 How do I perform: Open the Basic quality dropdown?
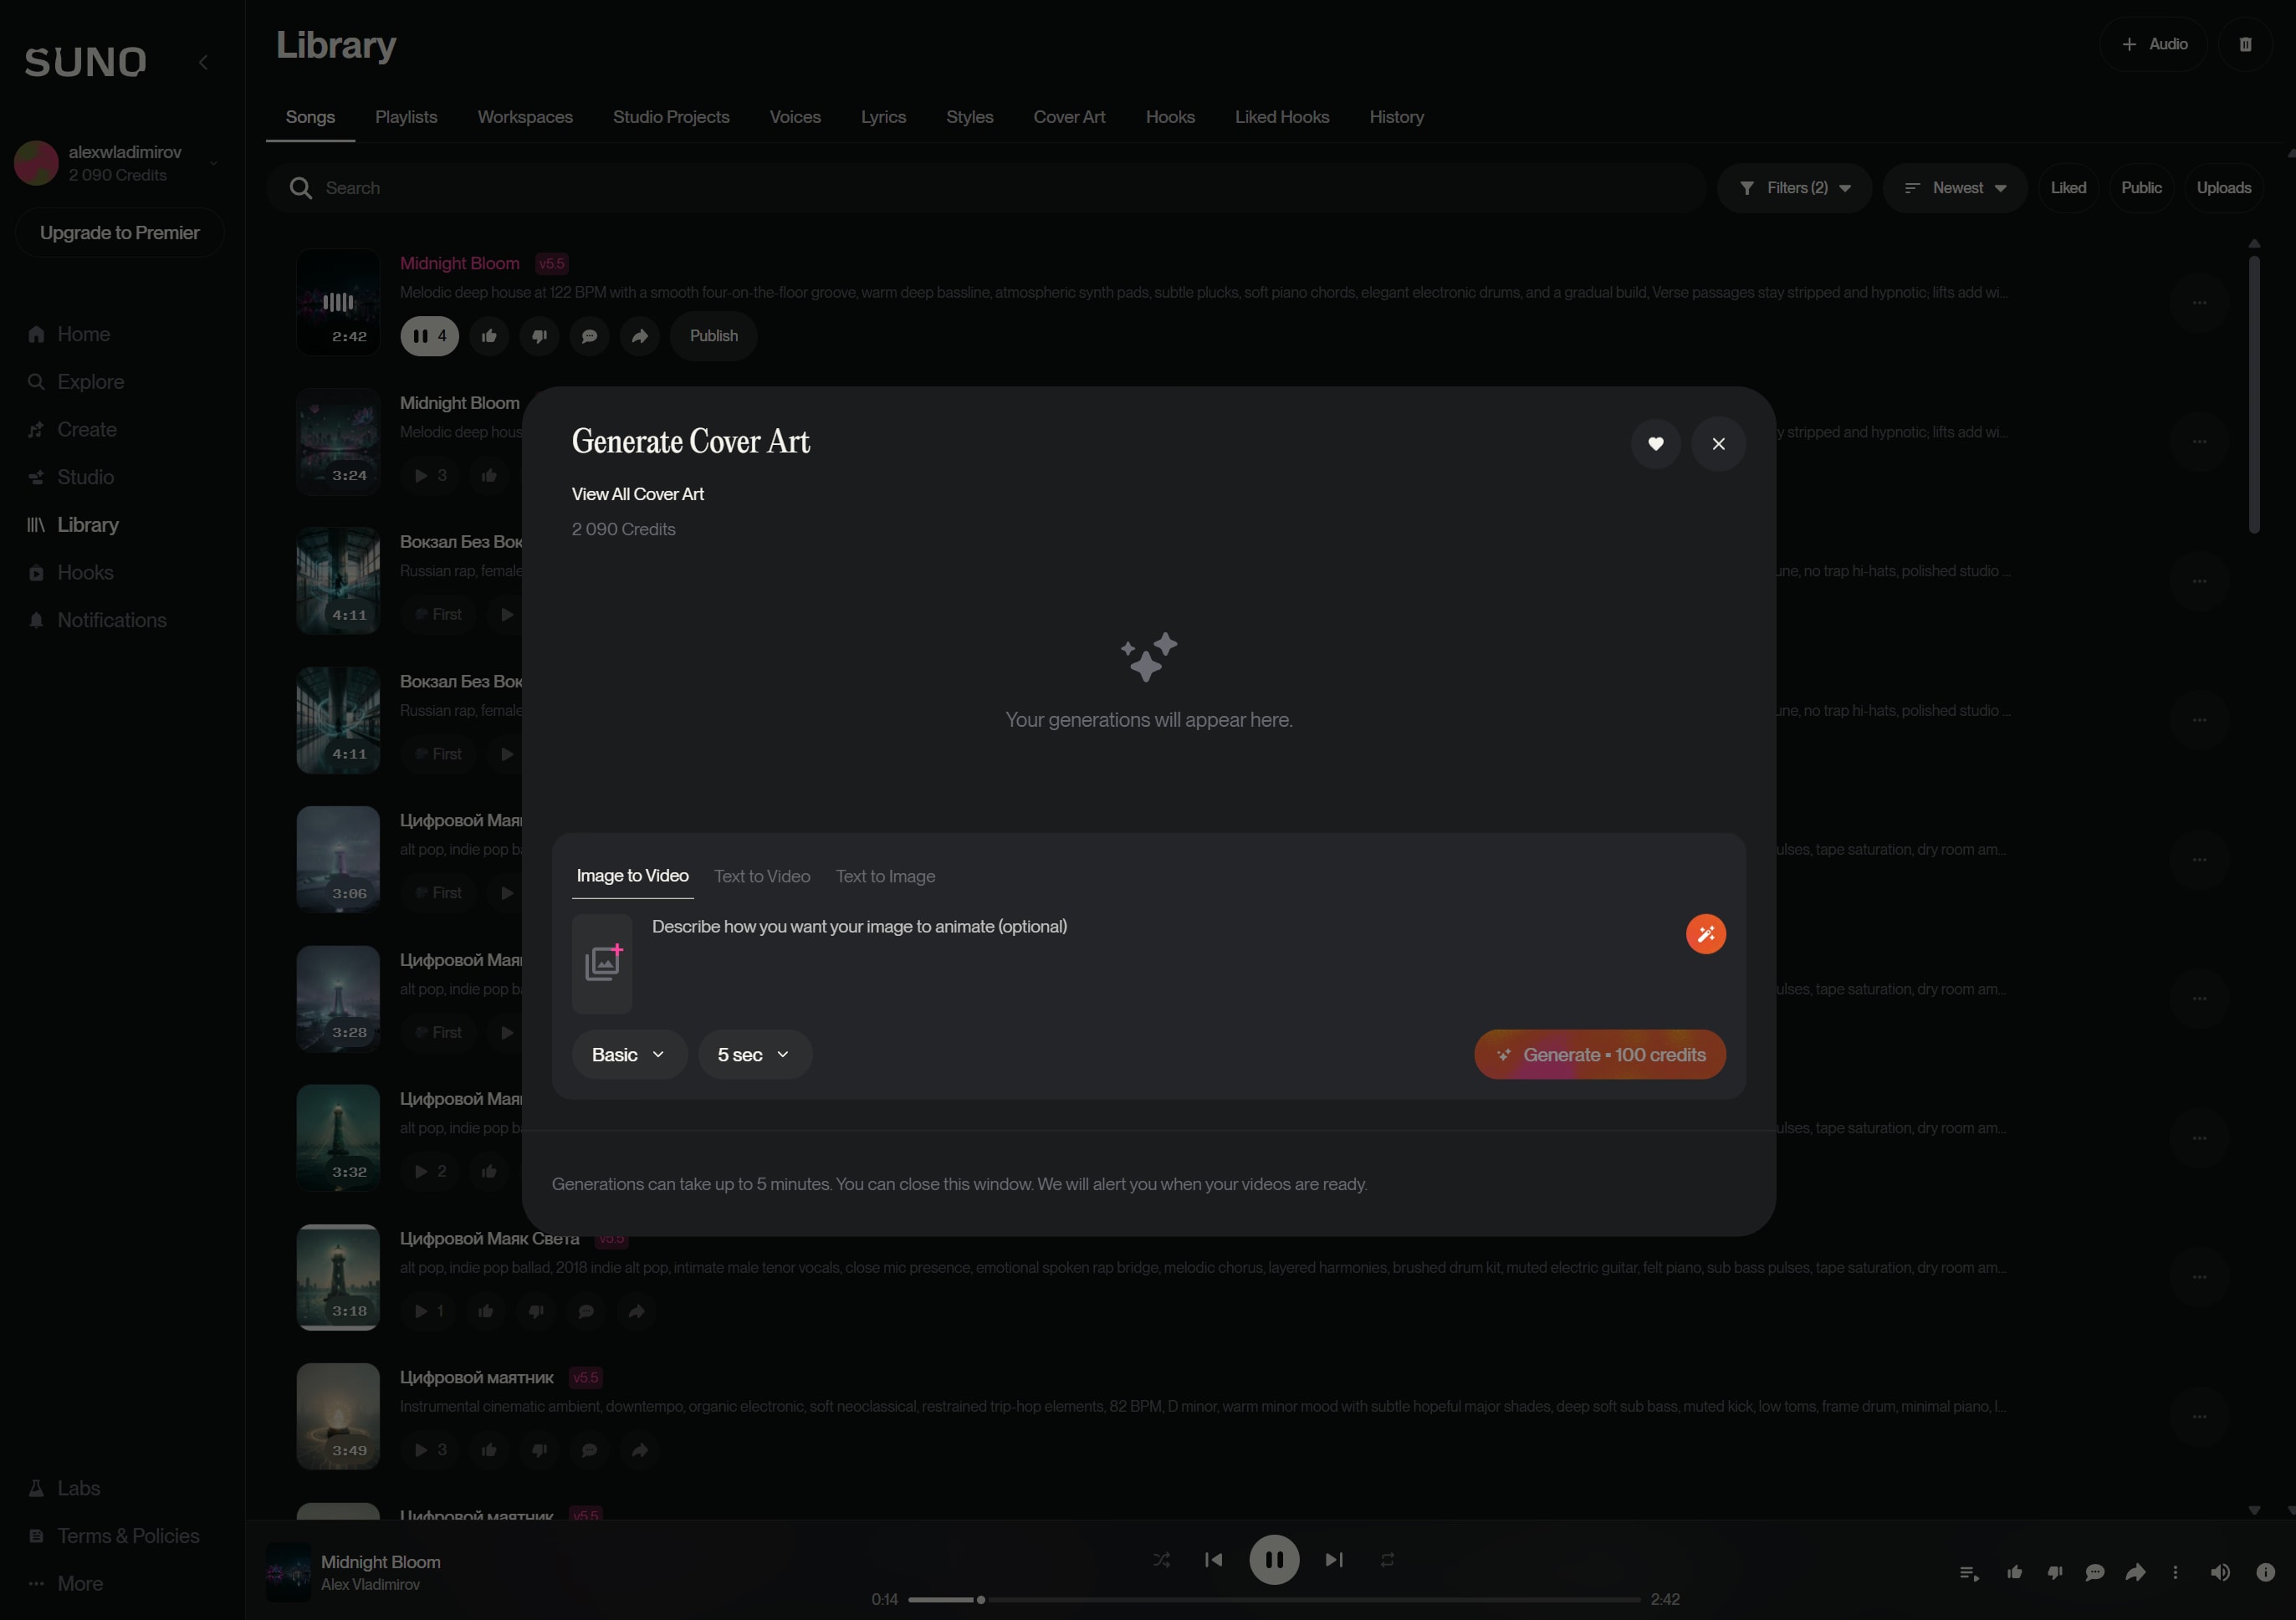[629, 1055]
